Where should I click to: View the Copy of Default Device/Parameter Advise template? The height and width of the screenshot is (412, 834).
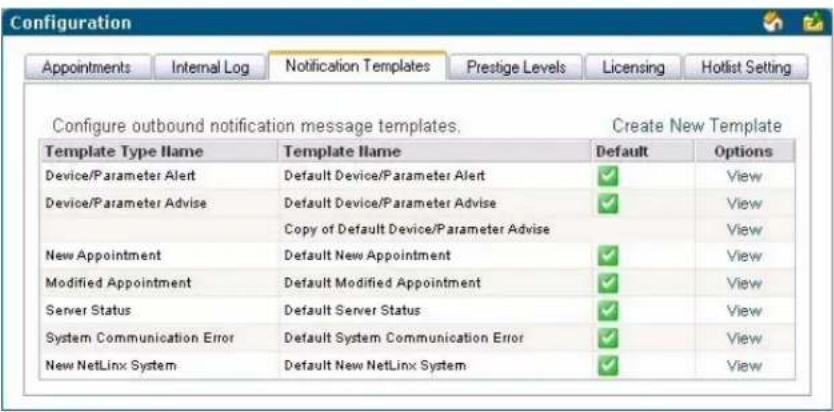coord(744,230)
